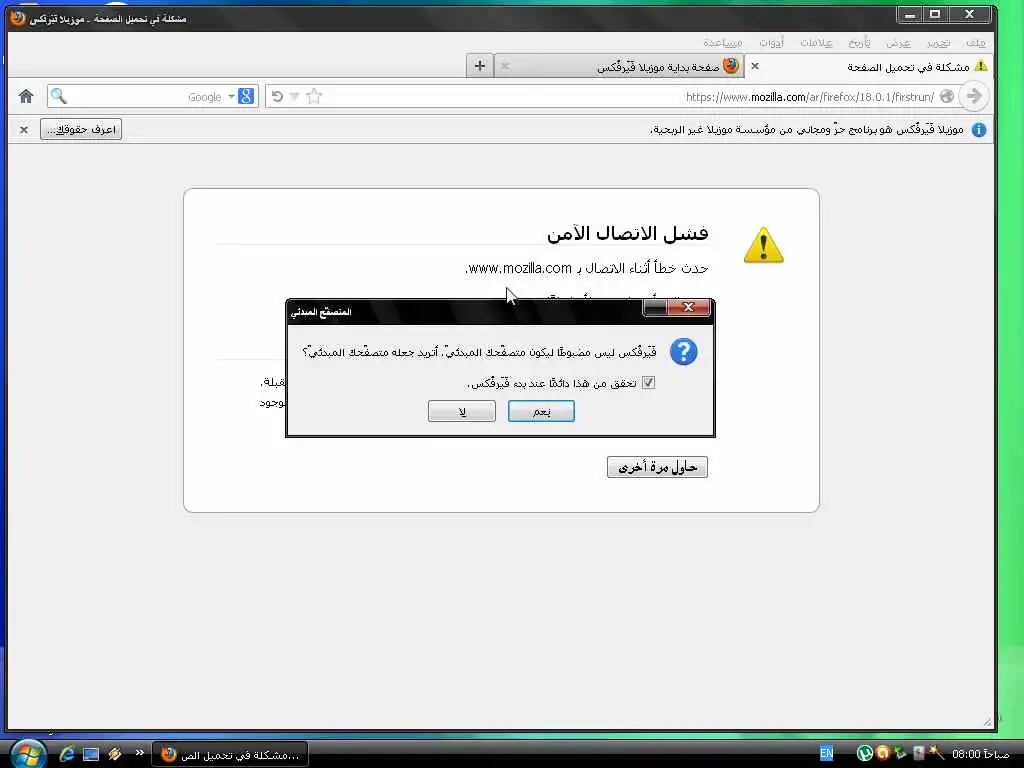Click the uTorrent tray icon
This screenshot has width=1024, height=768.
(x=865, y=754)
